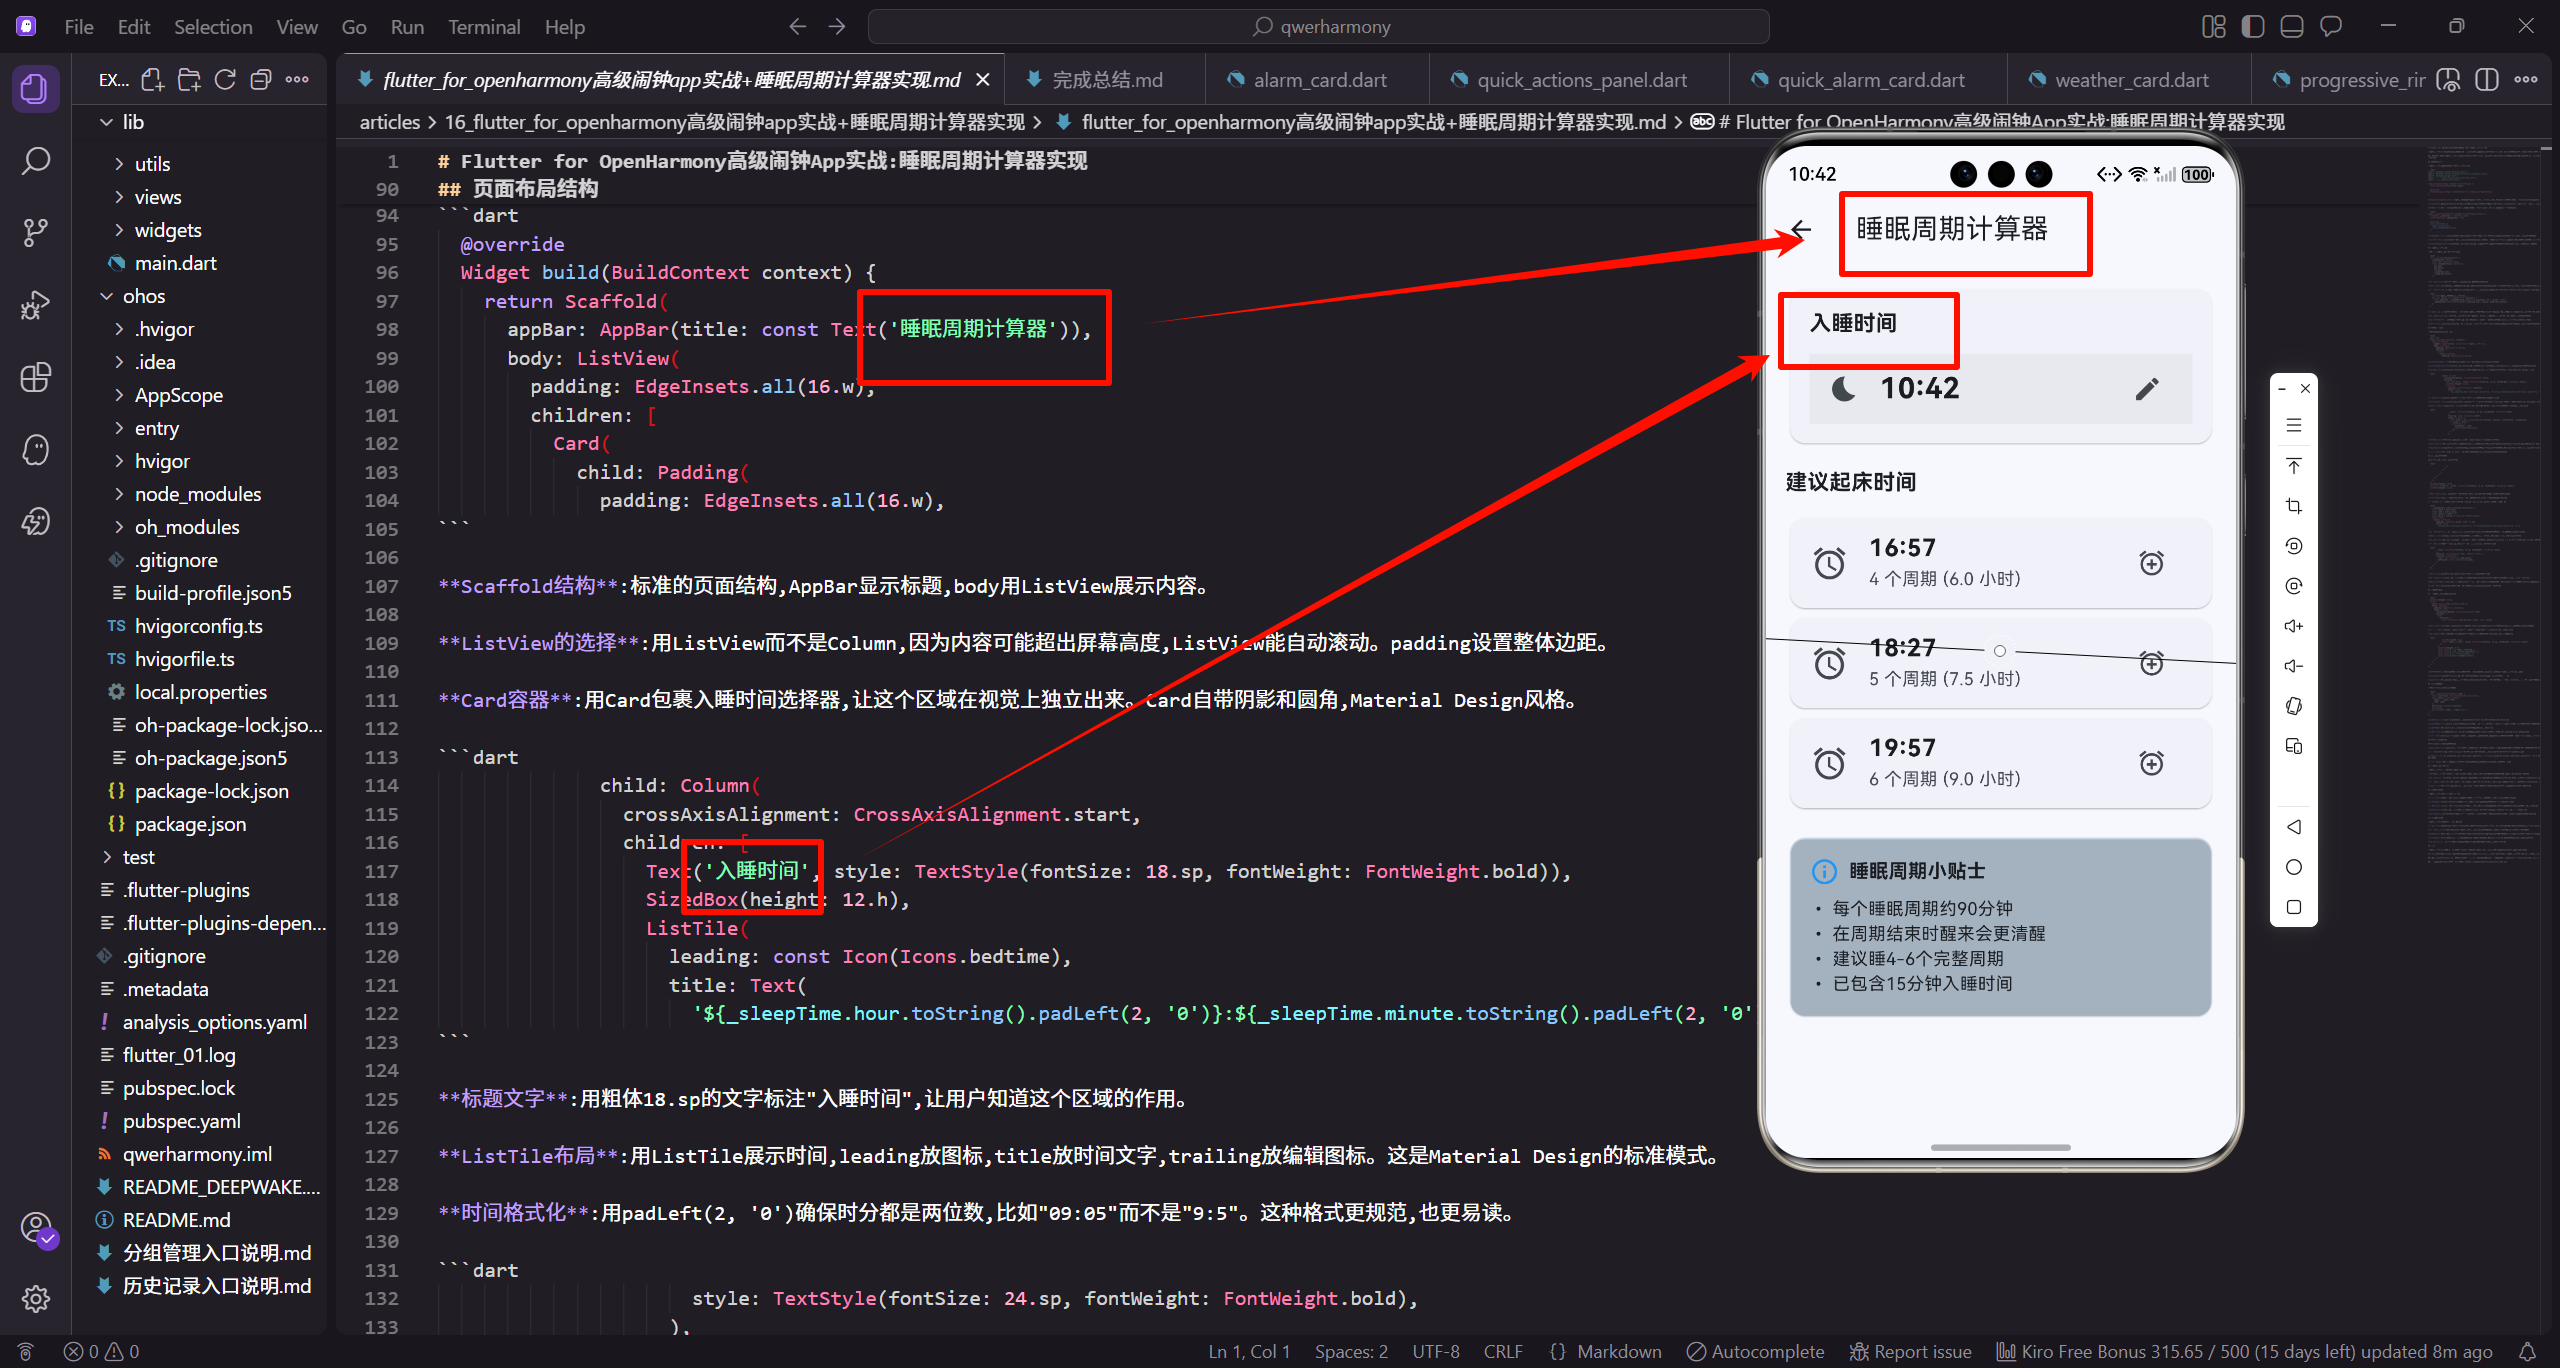Select the Run and Debug icon
The height and width of the screenshot is (1368, 2560).
point(35,304)
